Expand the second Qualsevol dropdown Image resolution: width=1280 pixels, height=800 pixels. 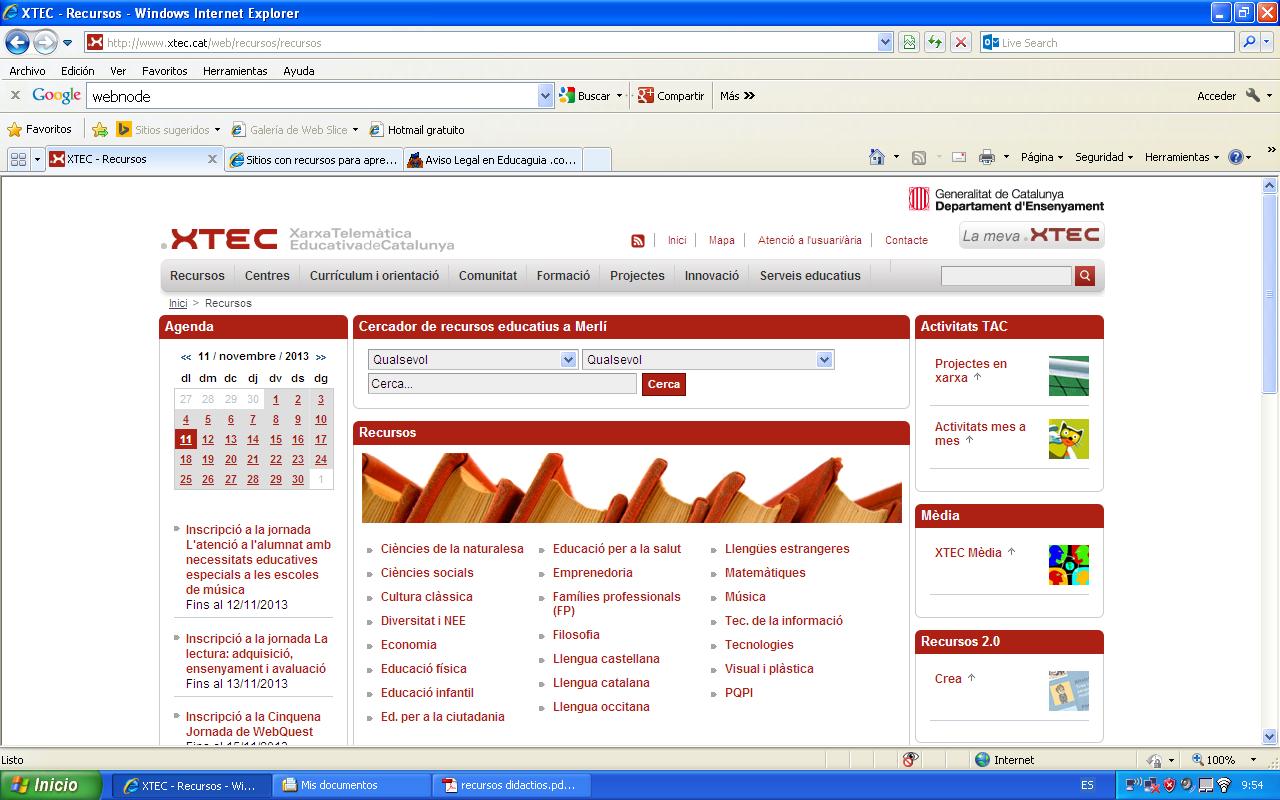pyautogui.click(x=824, y=360)
